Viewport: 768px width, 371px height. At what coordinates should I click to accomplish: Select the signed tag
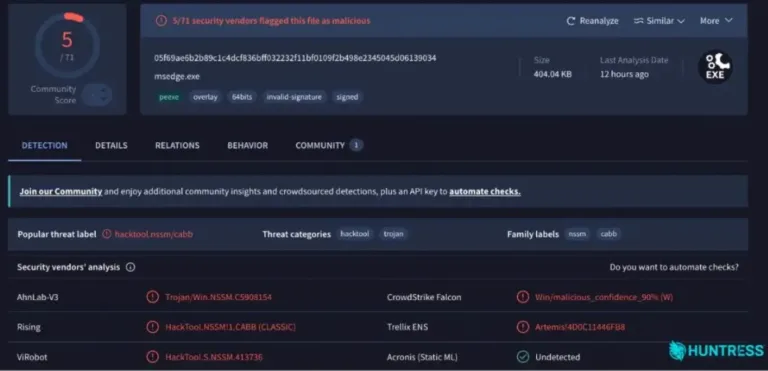click(347, 97)
